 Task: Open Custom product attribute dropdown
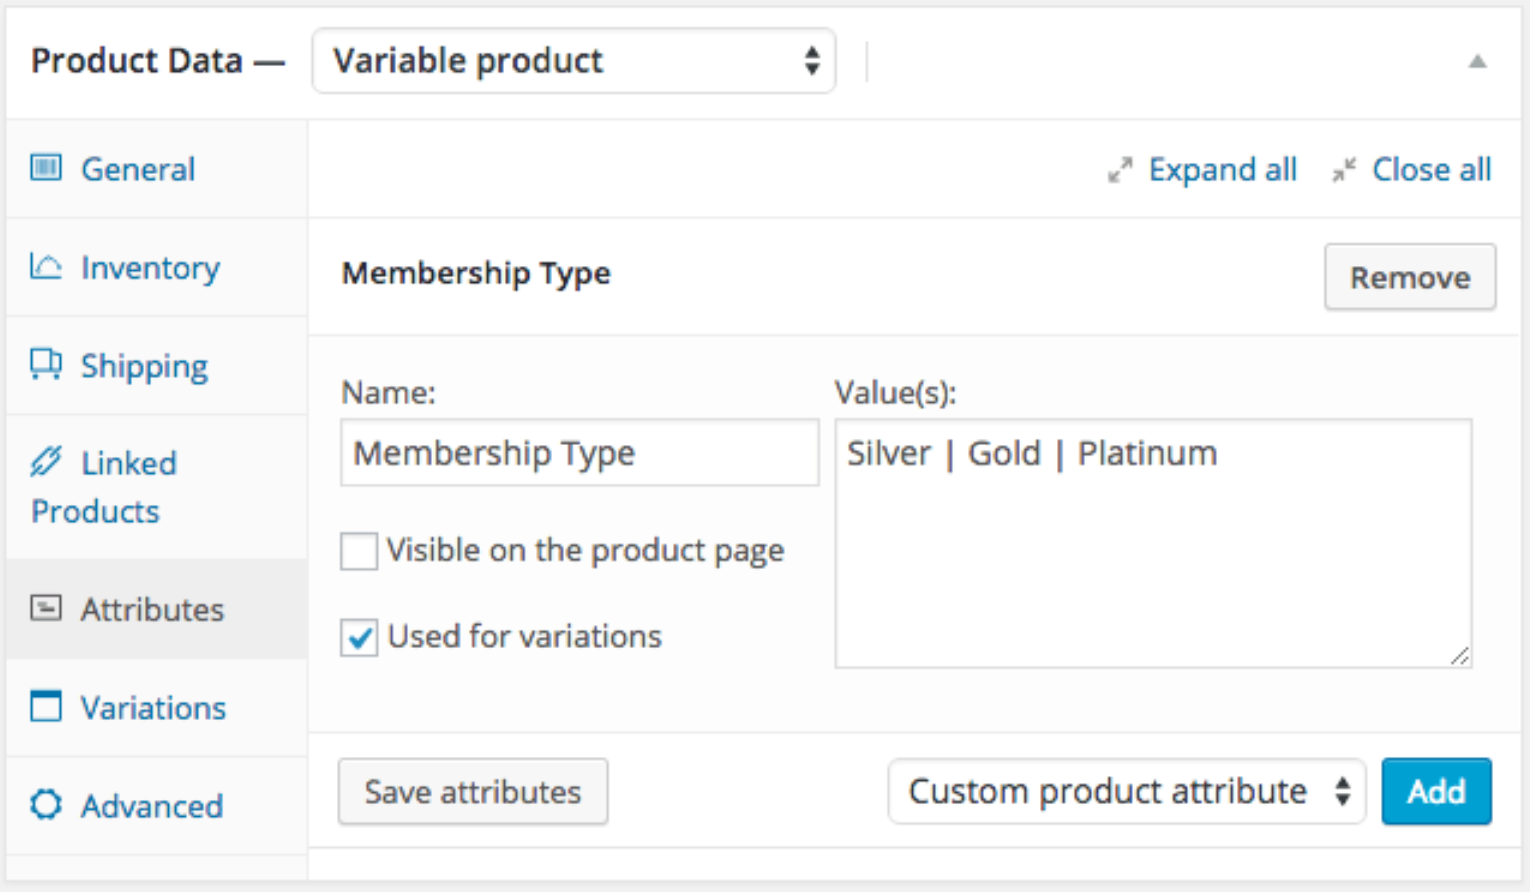coord(1126,792)
